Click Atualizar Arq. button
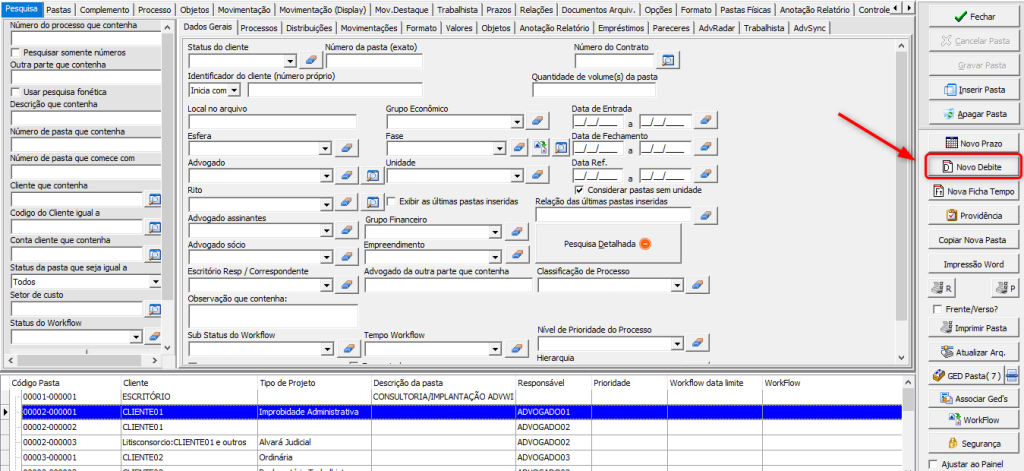 [x=974, y=351]
